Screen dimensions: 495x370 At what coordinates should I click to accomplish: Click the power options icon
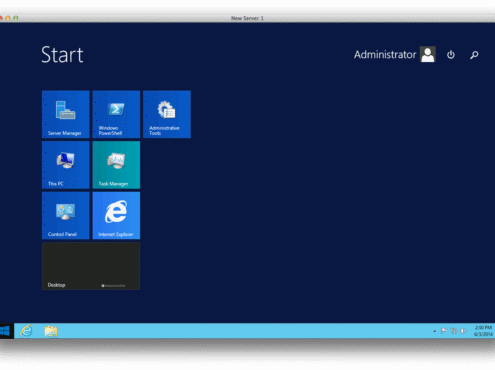[451, 54]
